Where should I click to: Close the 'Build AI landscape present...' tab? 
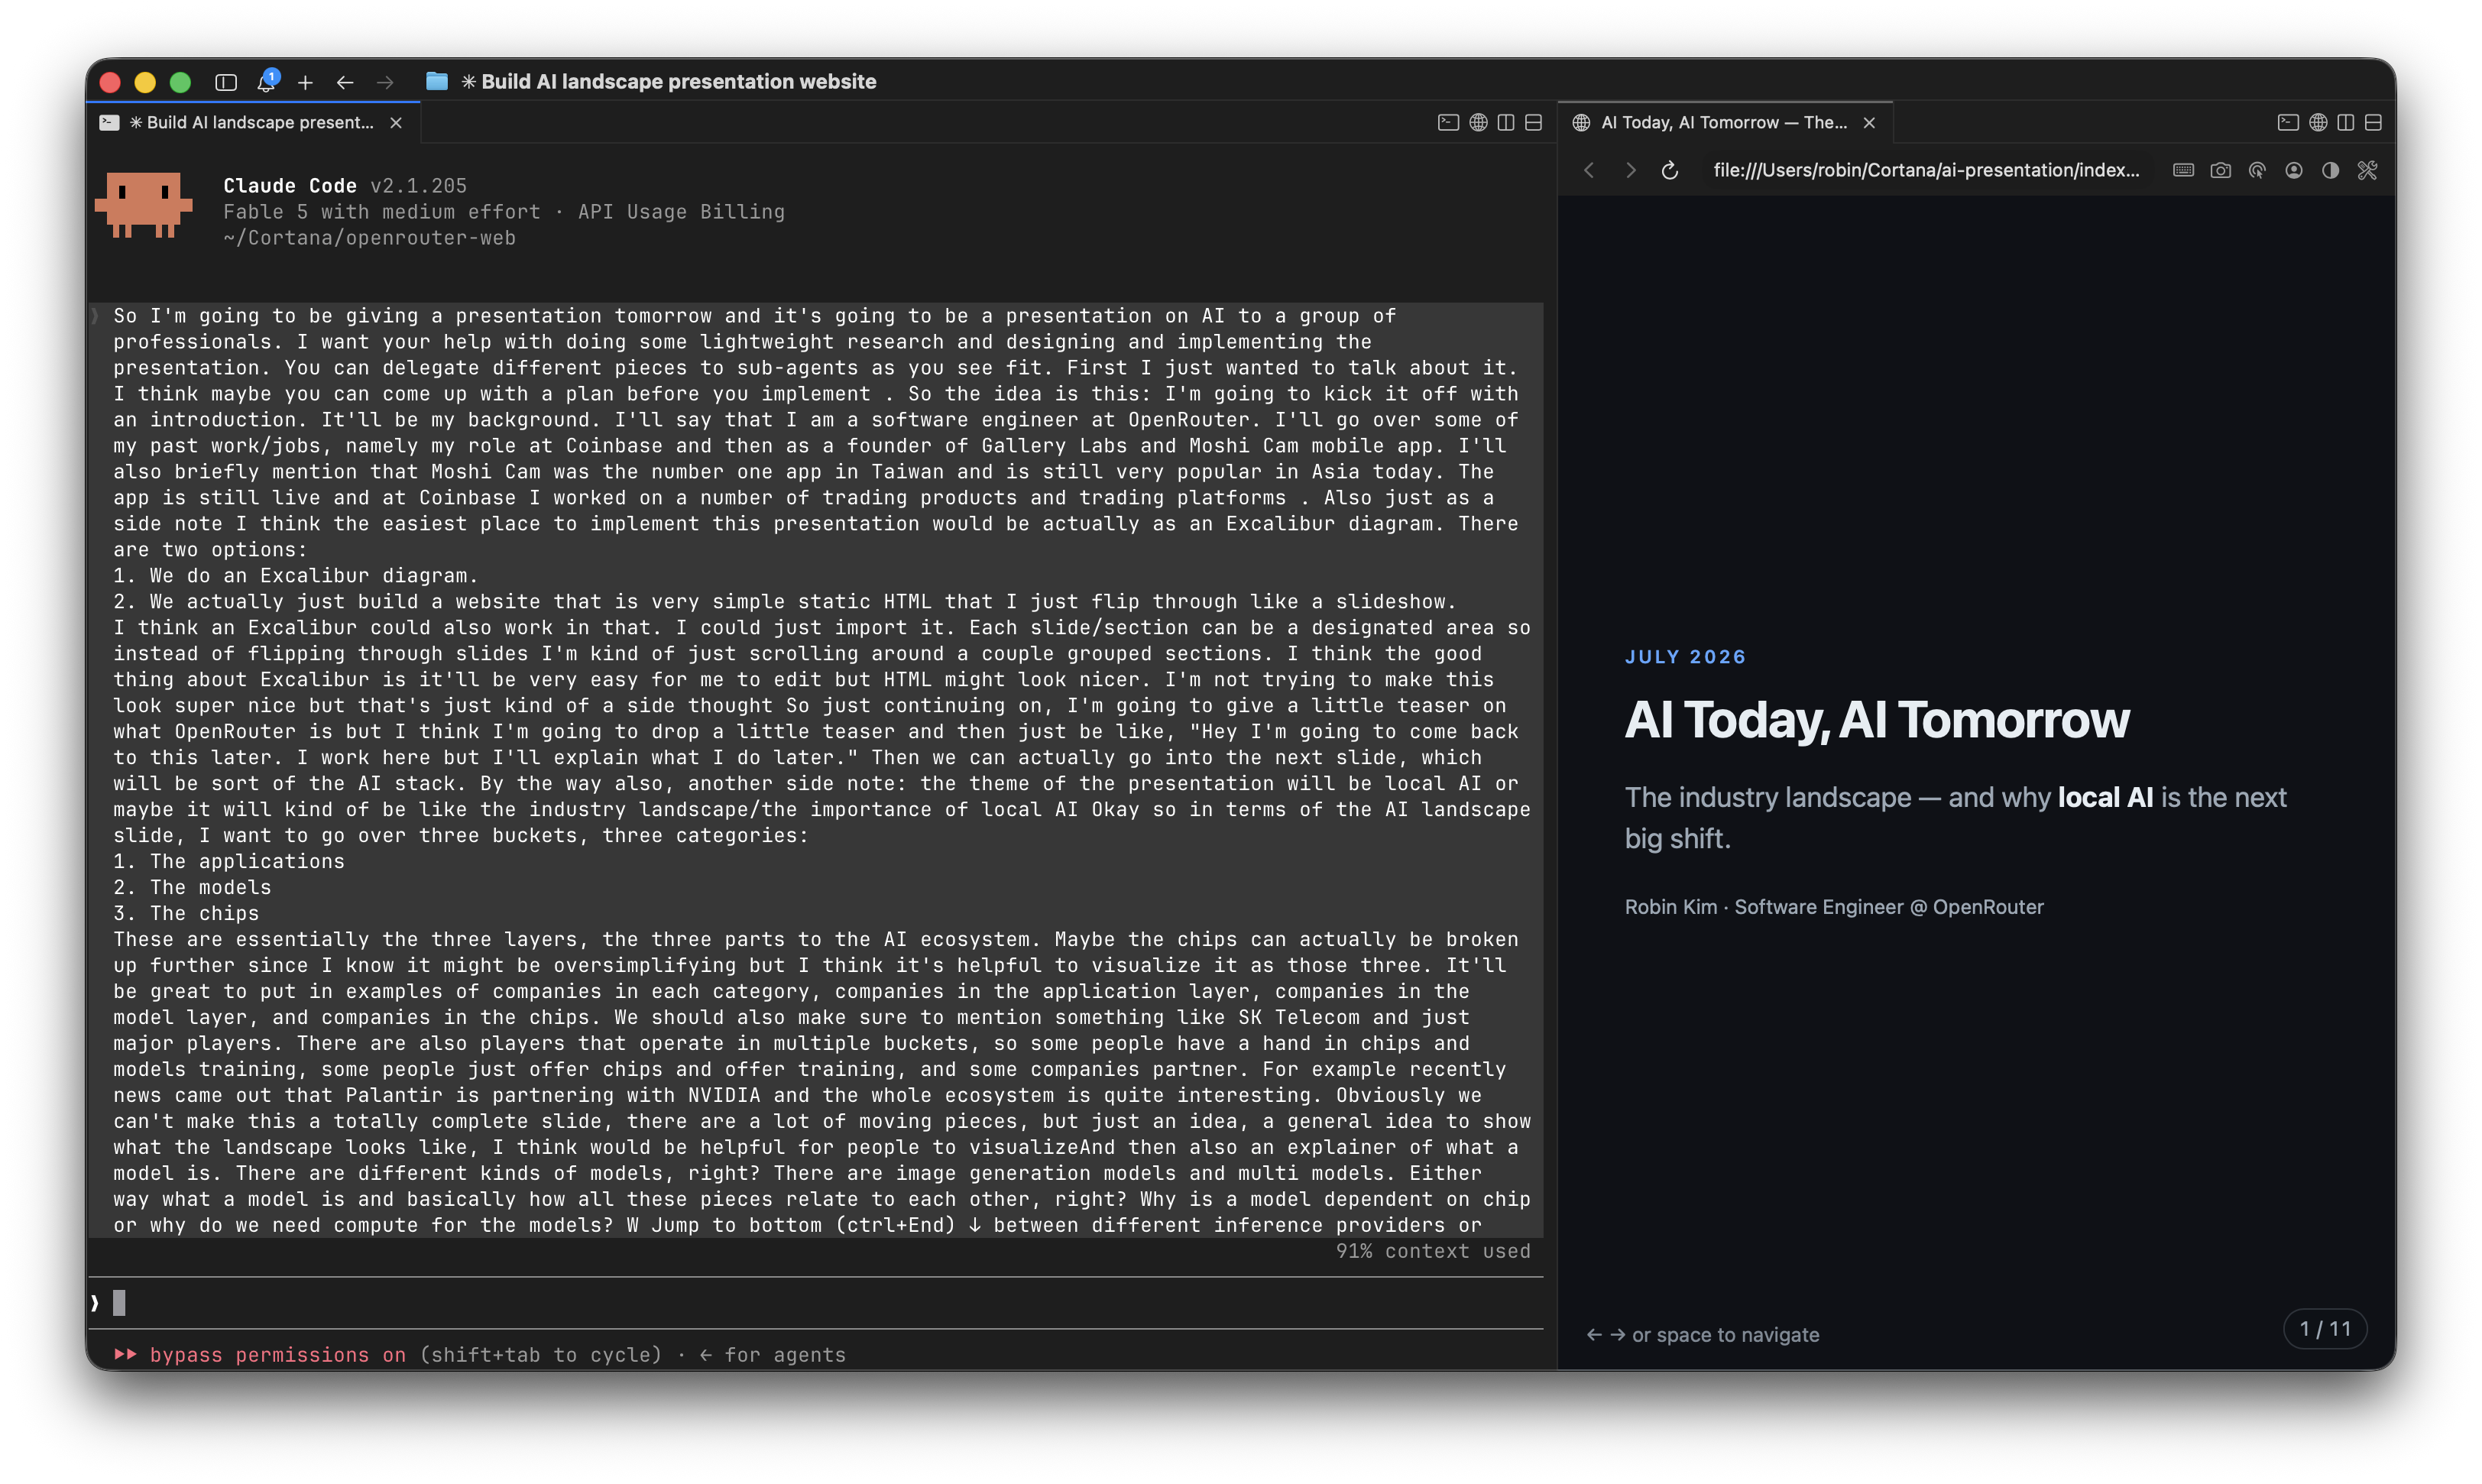tap(396, 122)
